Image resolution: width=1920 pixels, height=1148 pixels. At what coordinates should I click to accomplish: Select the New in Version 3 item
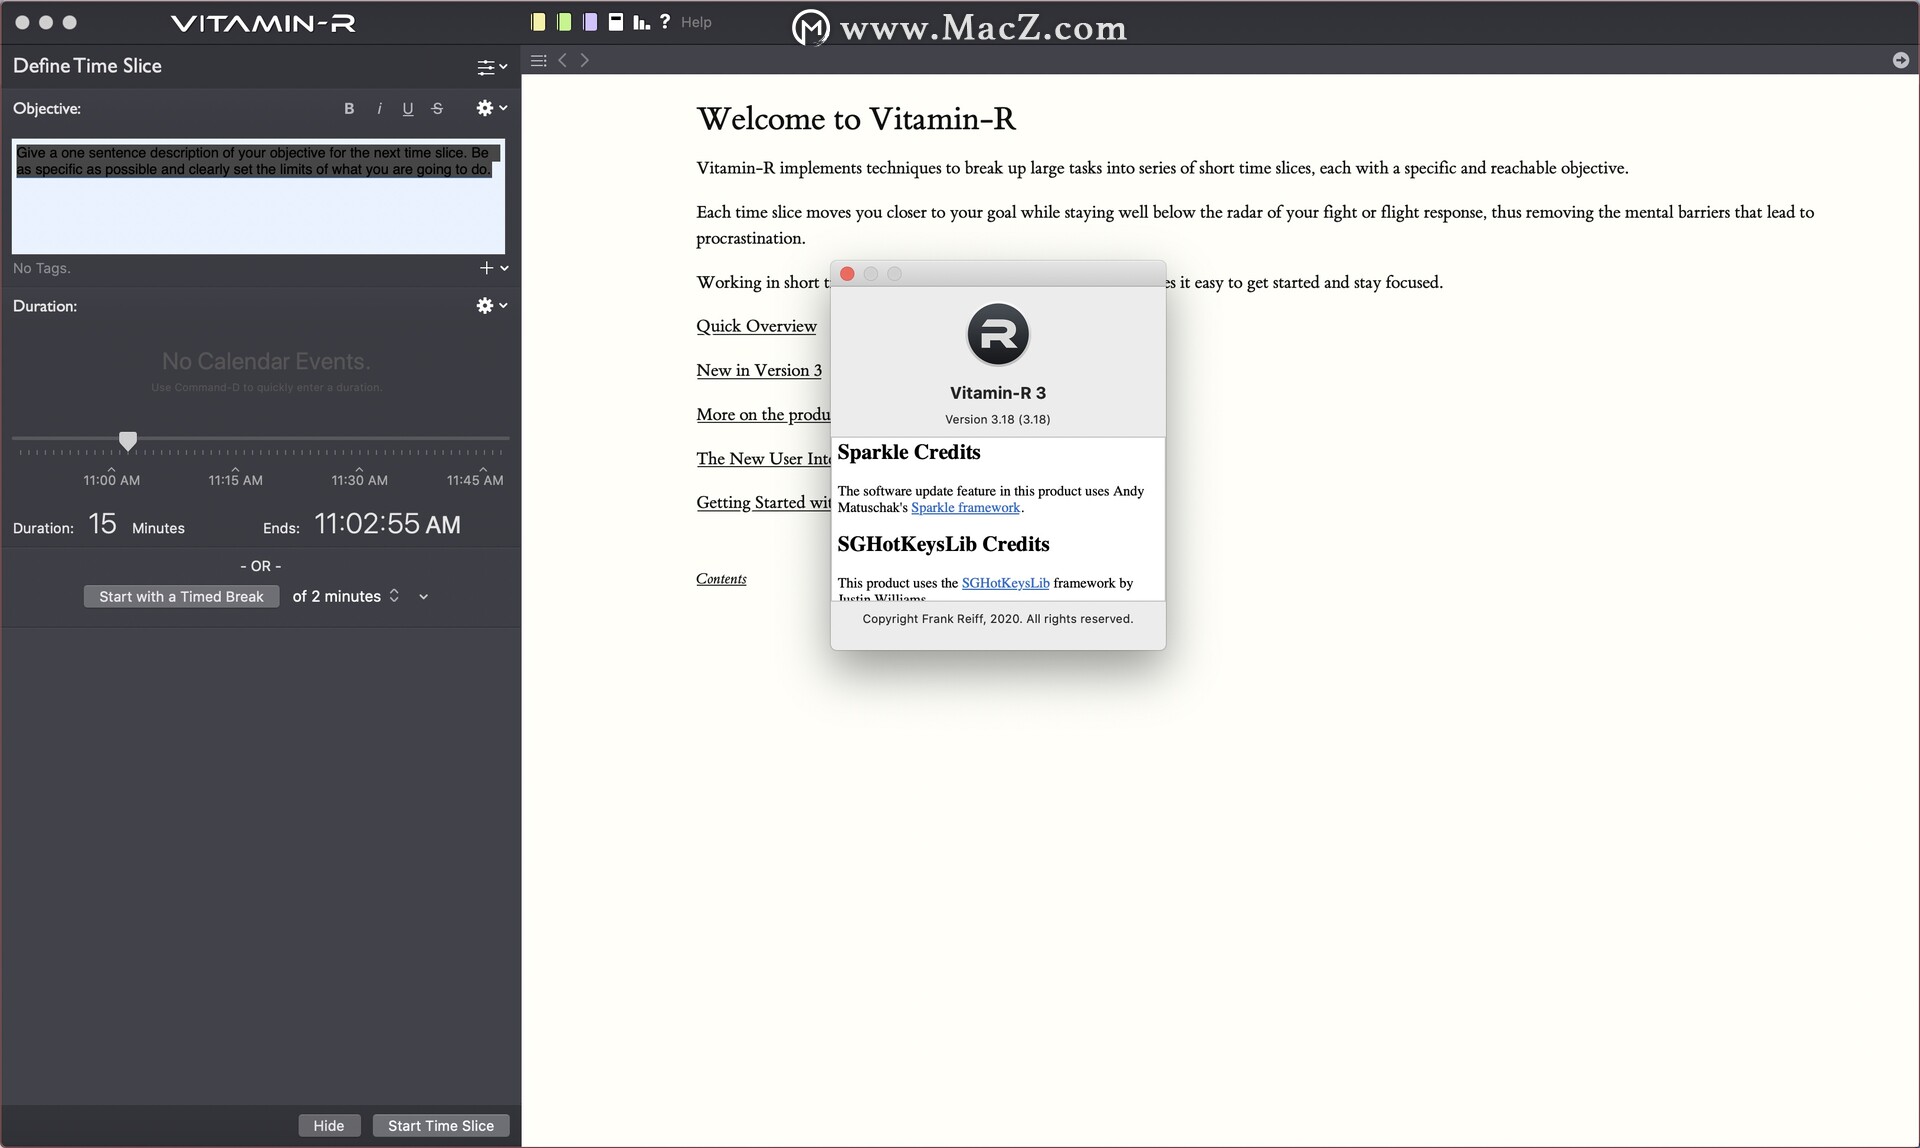click(758, 369)
